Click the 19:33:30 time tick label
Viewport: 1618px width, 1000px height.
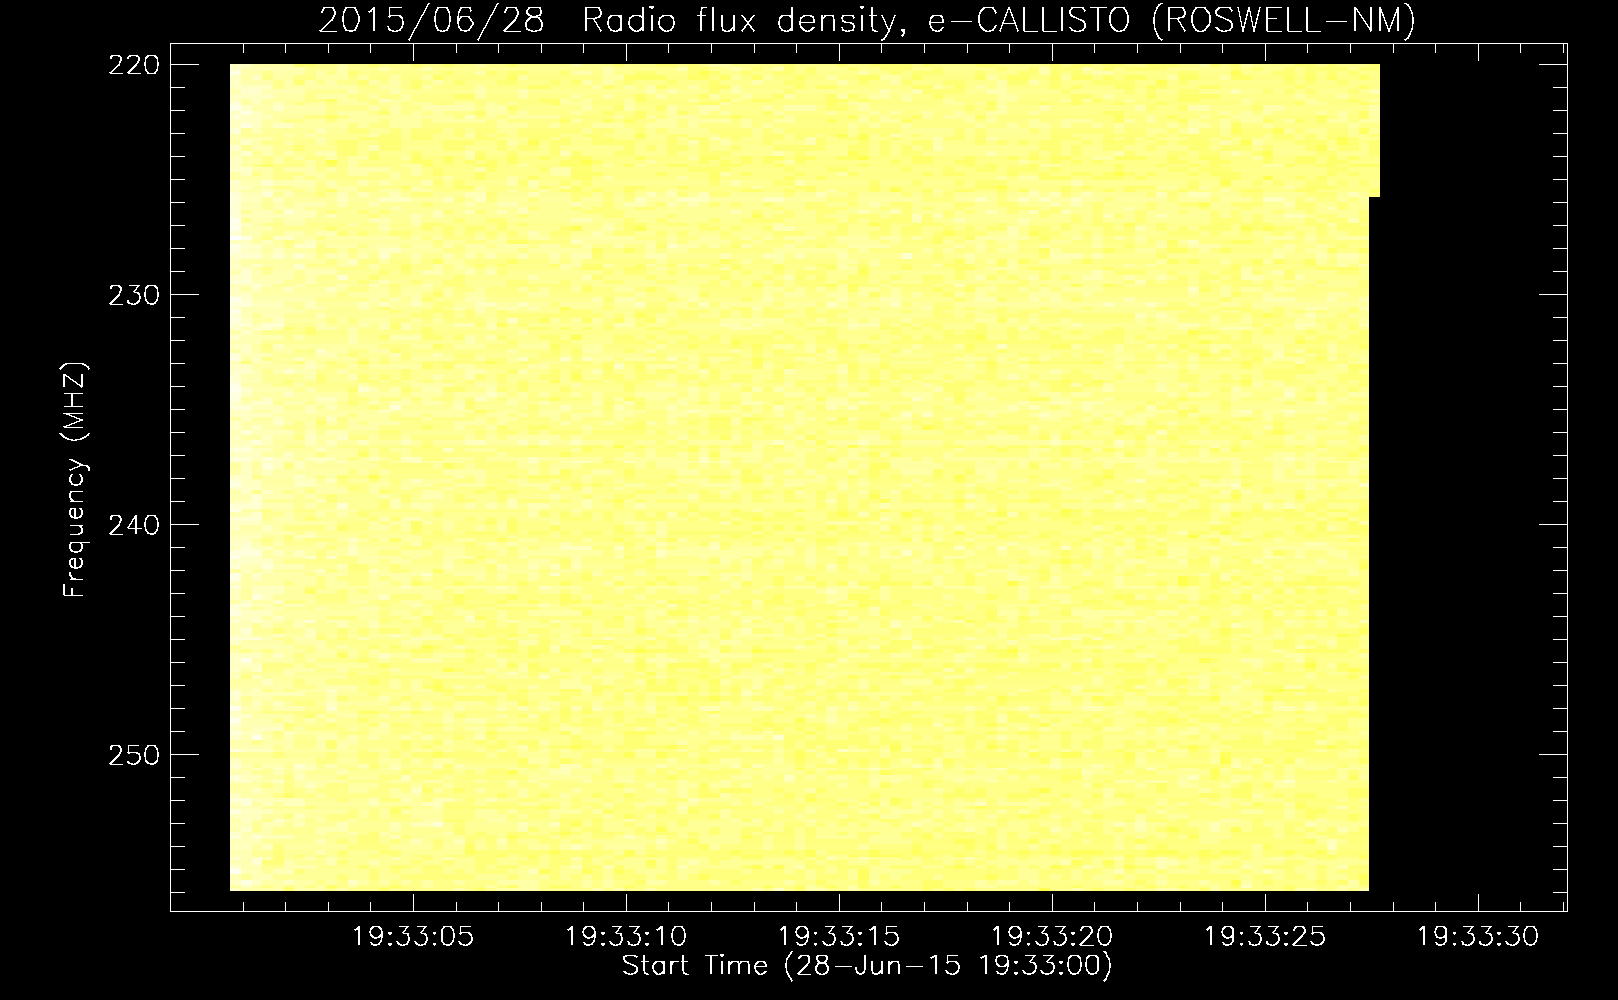click(x=1479, y=937)
